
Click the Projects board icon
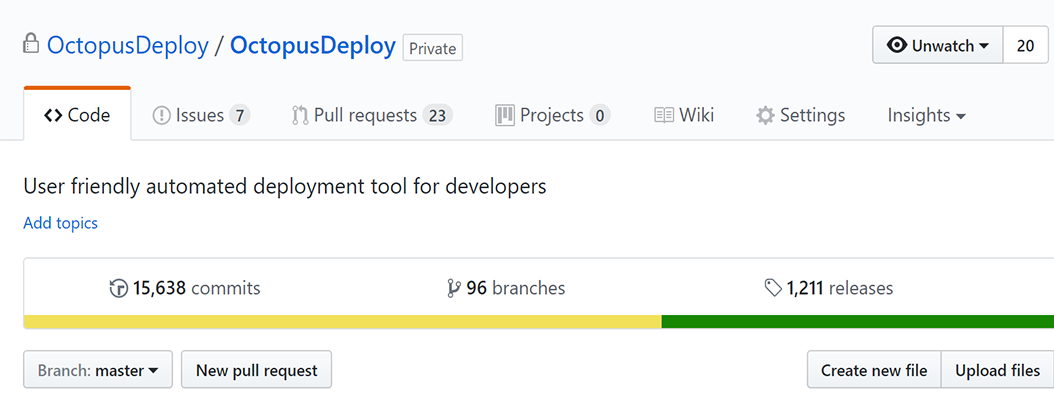pyautogui.click(x=505, y=115)
